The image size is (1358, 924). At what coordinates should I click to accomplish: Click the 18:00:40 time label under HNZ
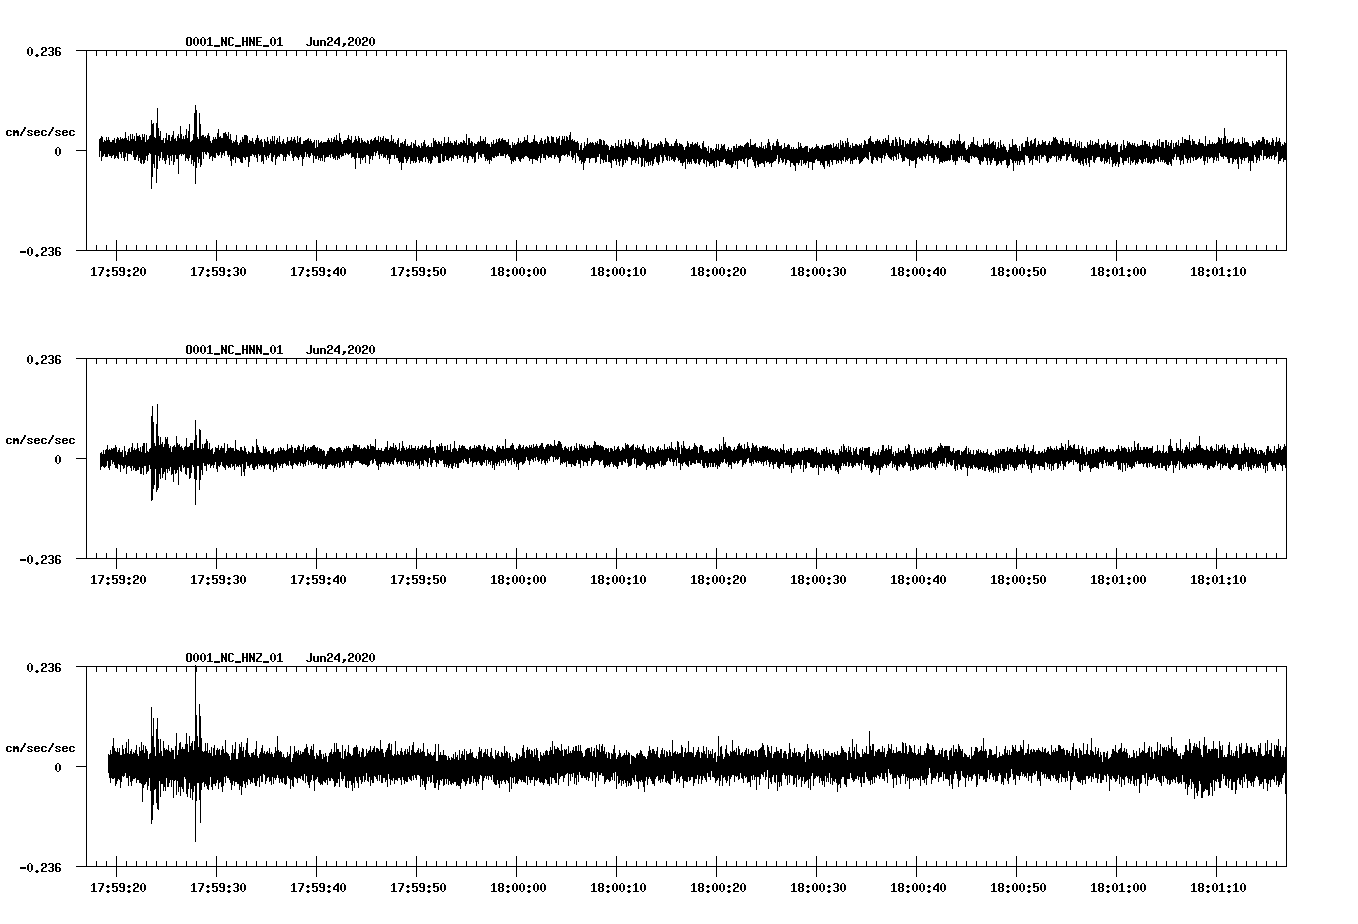(918, 887)
